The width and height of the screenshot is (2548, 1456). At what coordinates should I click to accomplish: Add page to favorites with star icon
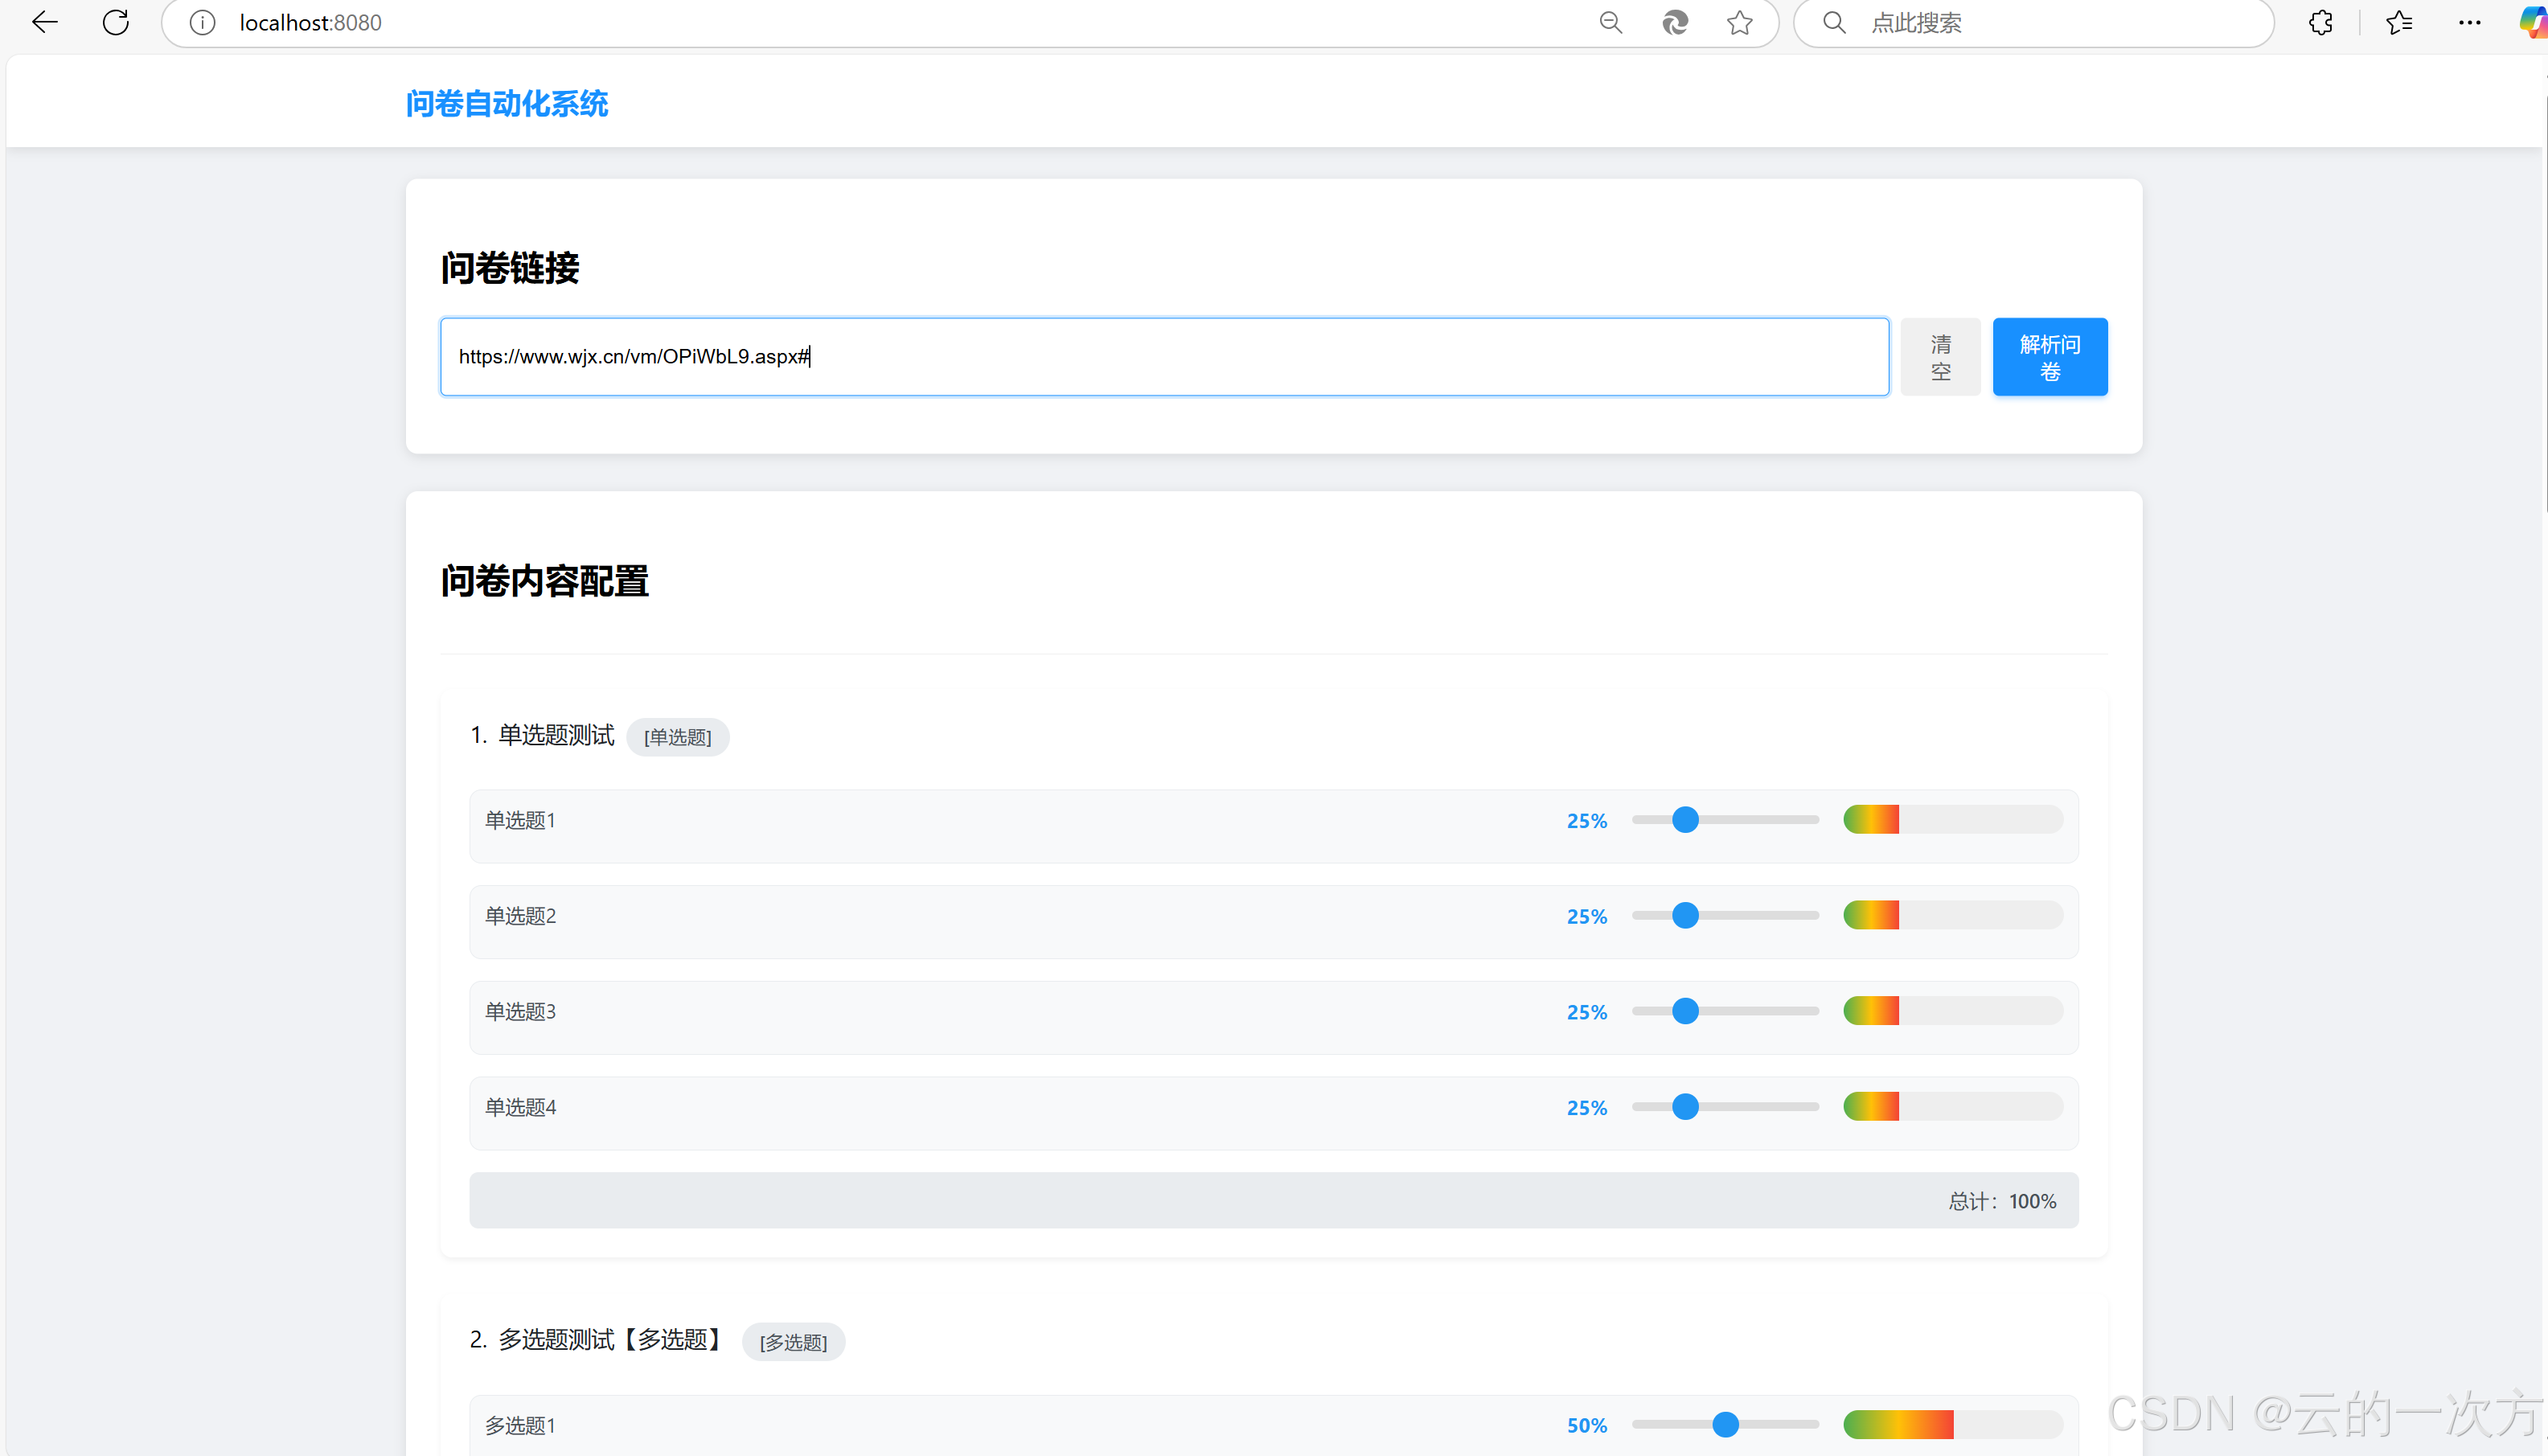1740,22
